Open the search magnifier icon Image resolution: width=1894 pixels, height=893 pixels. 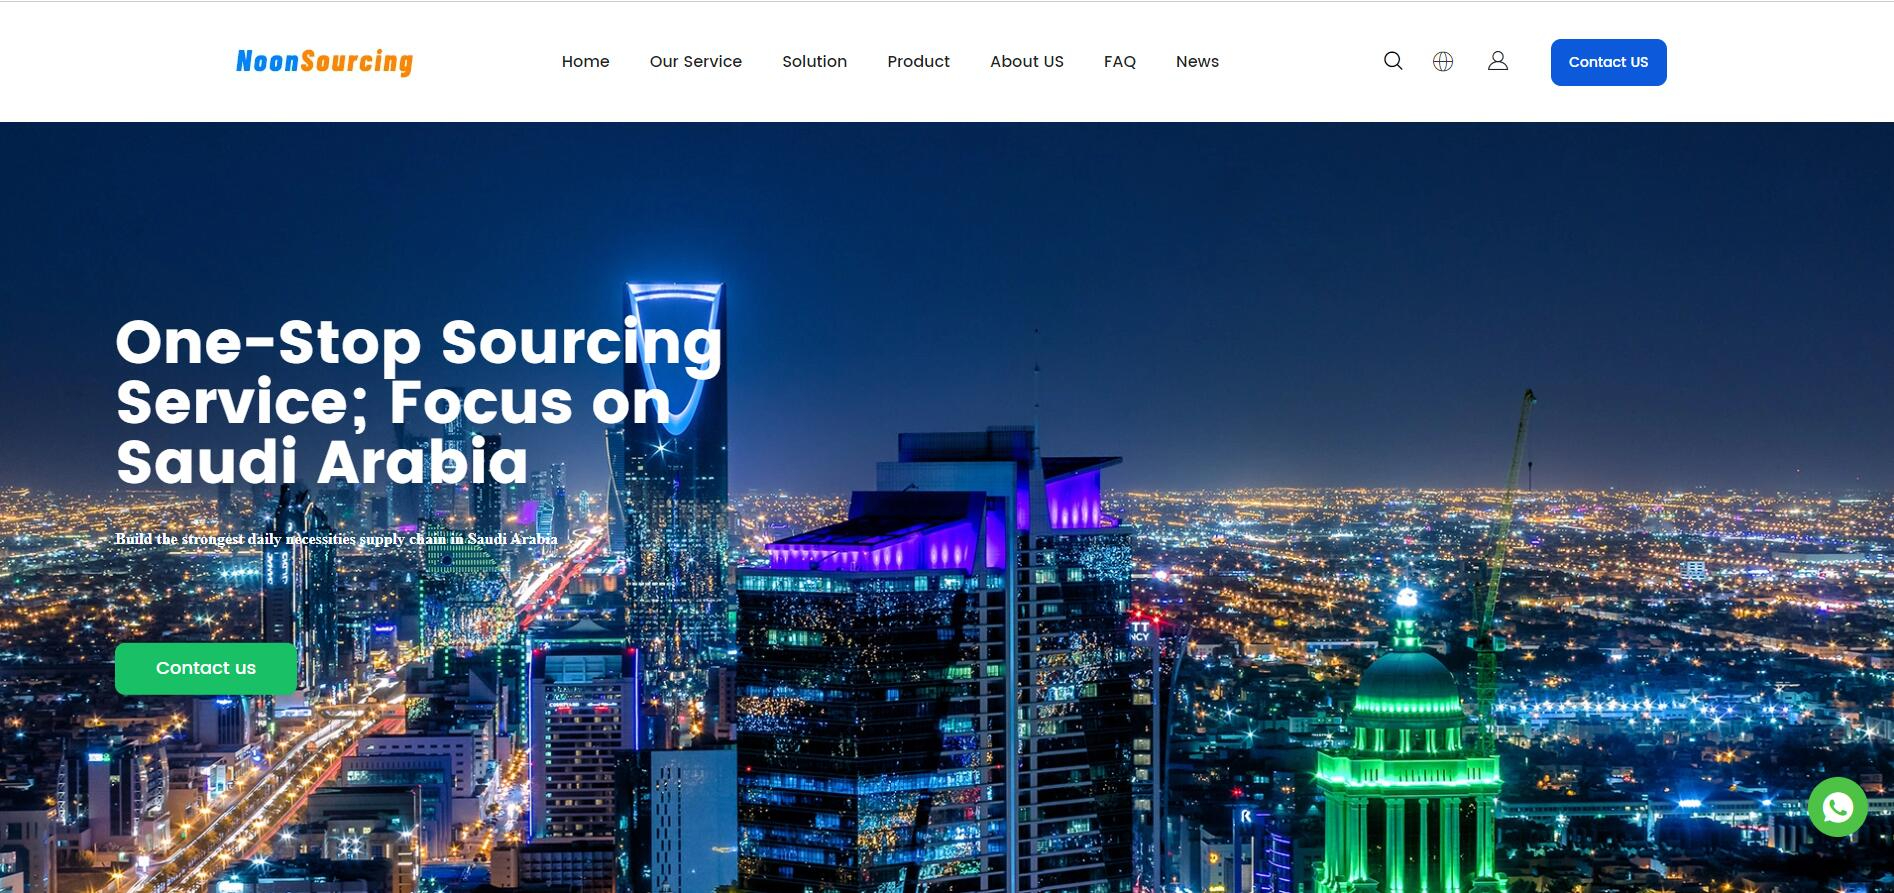(1393, 61)
